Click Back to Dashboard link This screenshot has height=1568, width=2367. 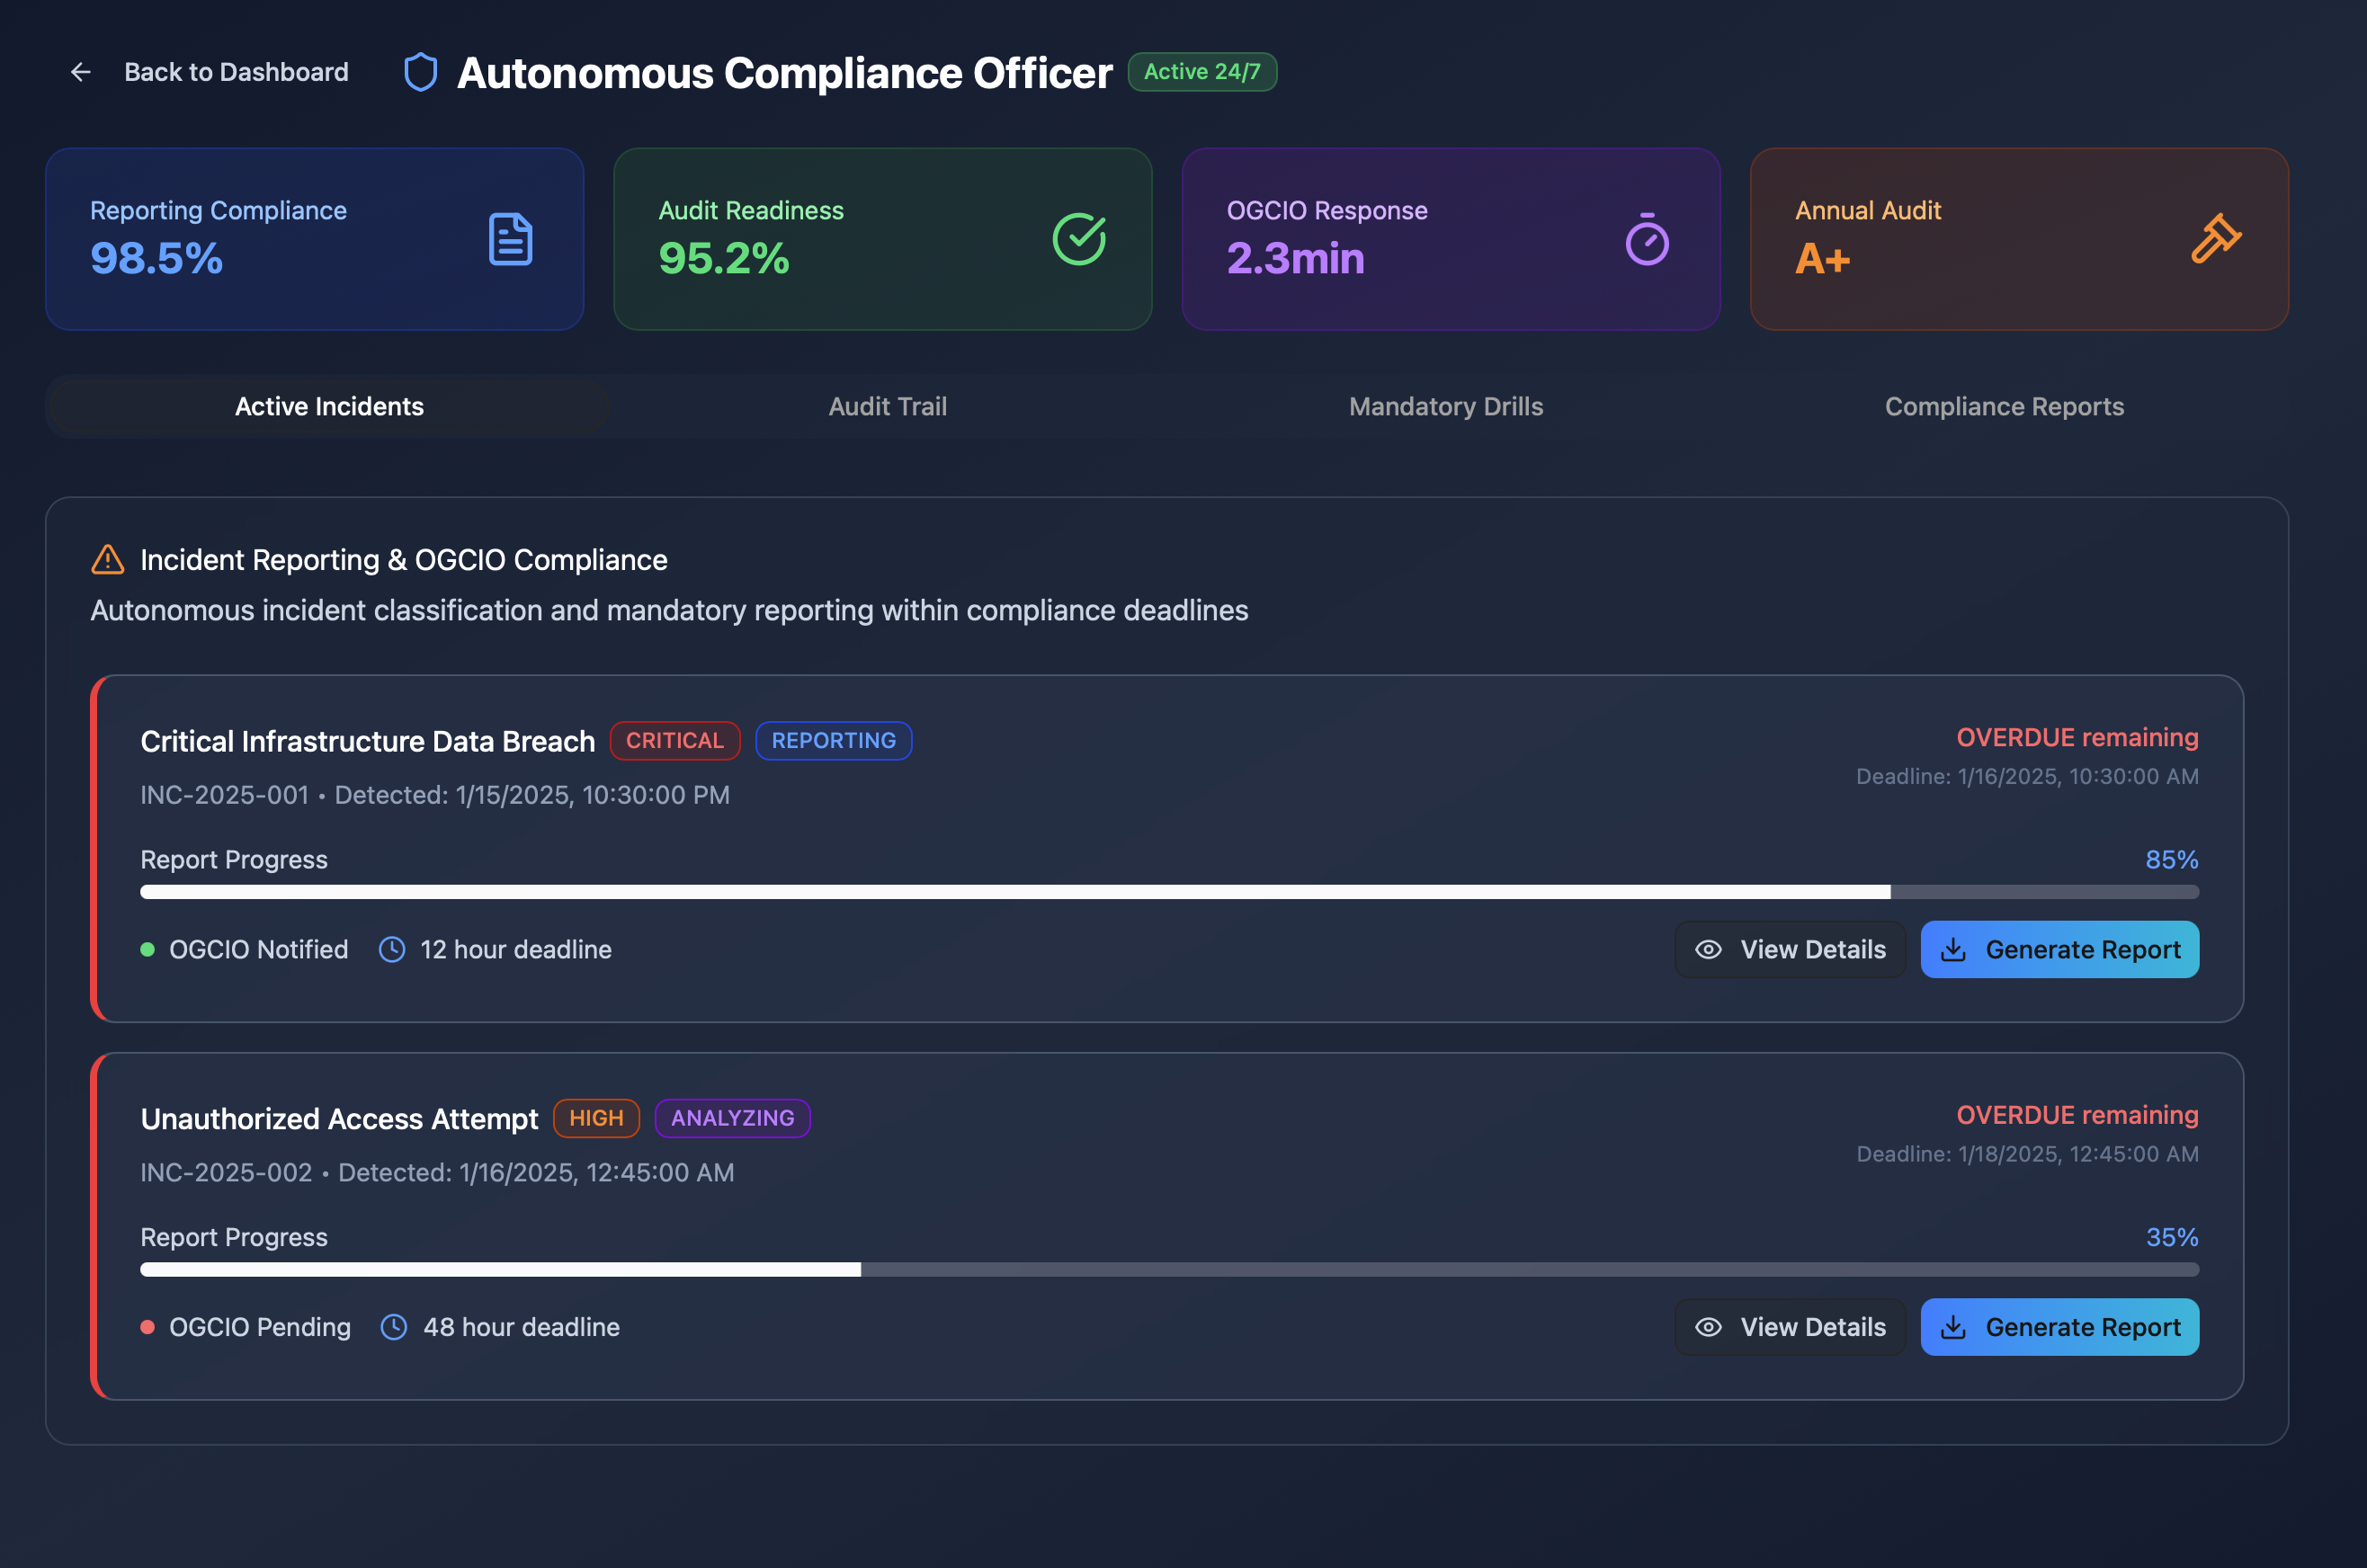(236, 72)
